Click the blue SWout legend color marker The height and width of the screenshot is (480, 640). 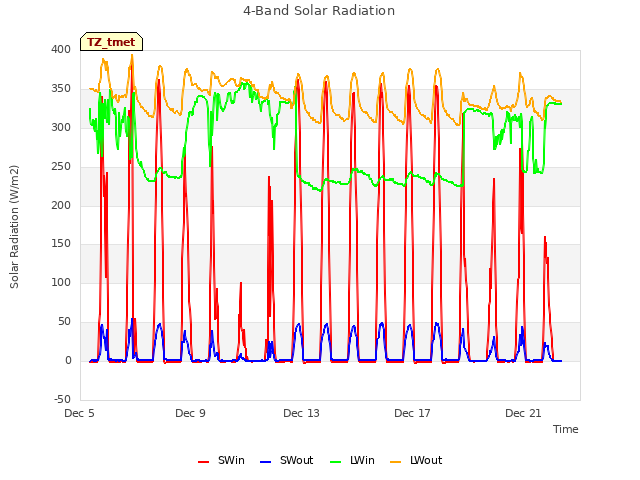[265, 462]
